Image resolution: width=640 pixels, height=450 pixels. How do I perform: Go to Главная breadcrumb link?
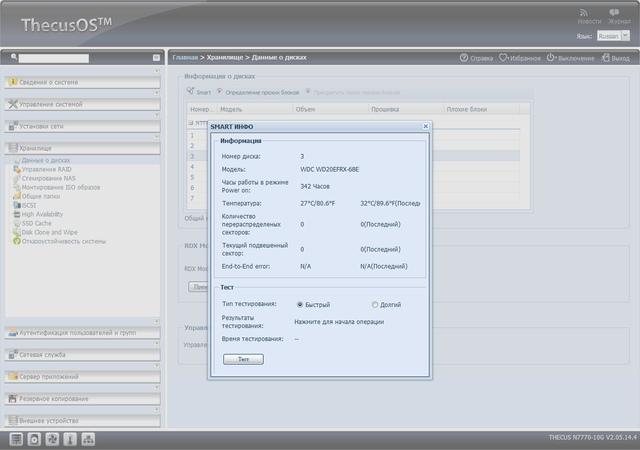point(185,58)
